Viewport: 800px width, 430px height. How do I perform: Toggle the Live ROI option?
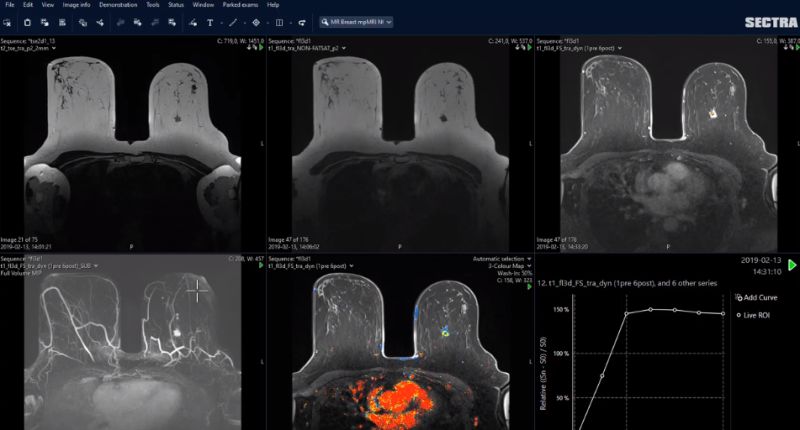coord(753,315)
